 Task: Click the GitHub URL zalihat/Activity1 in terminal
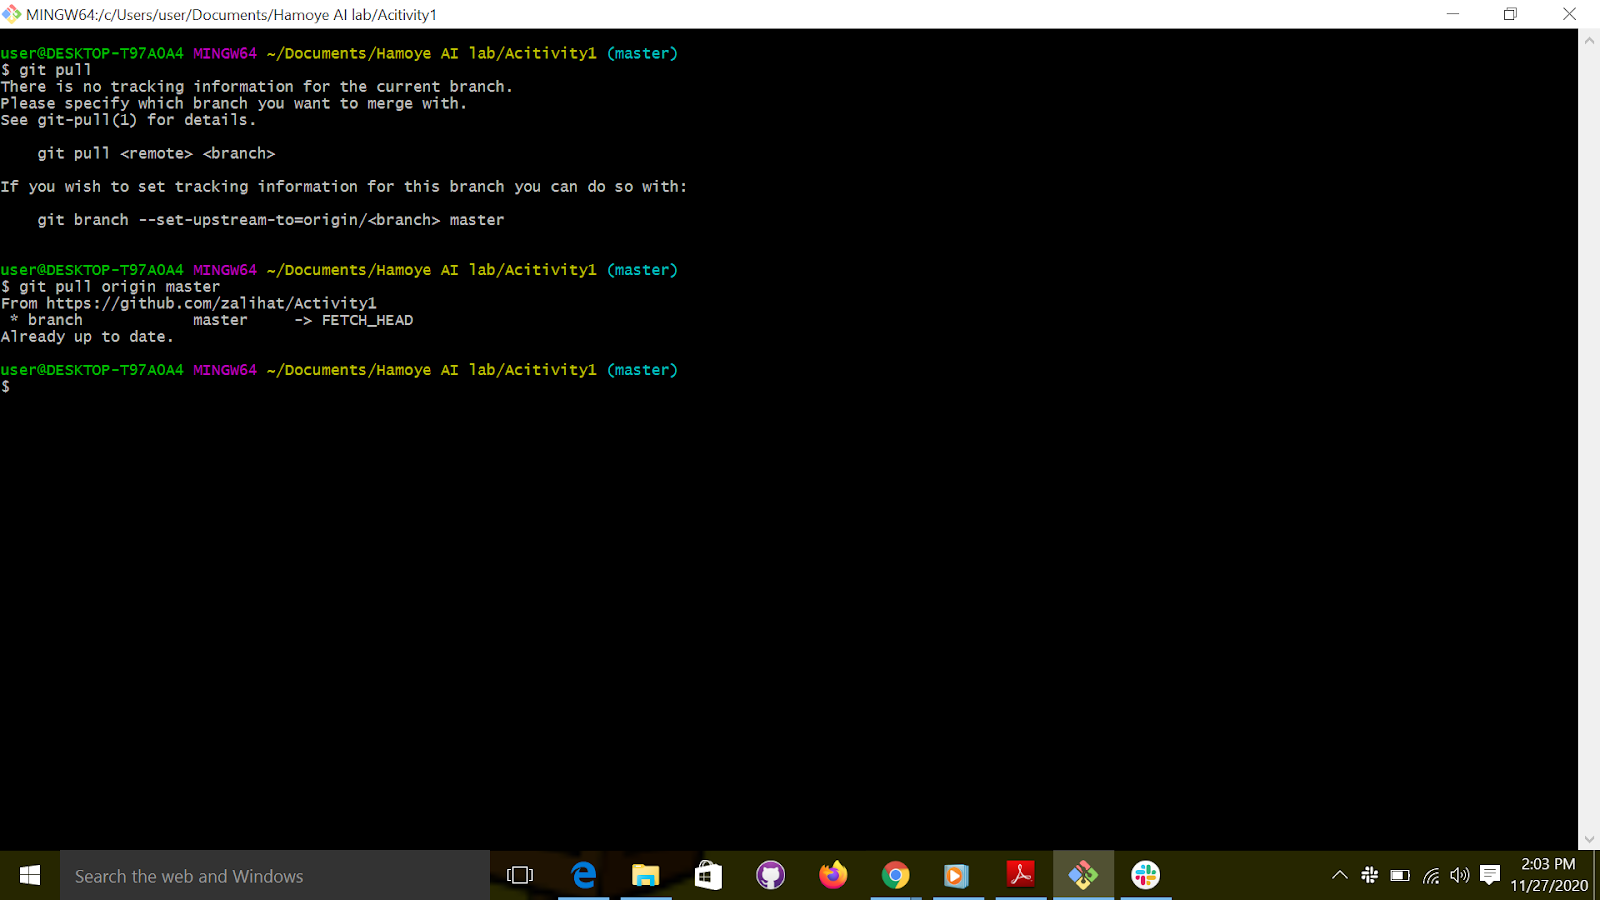[x=211, y=303]
